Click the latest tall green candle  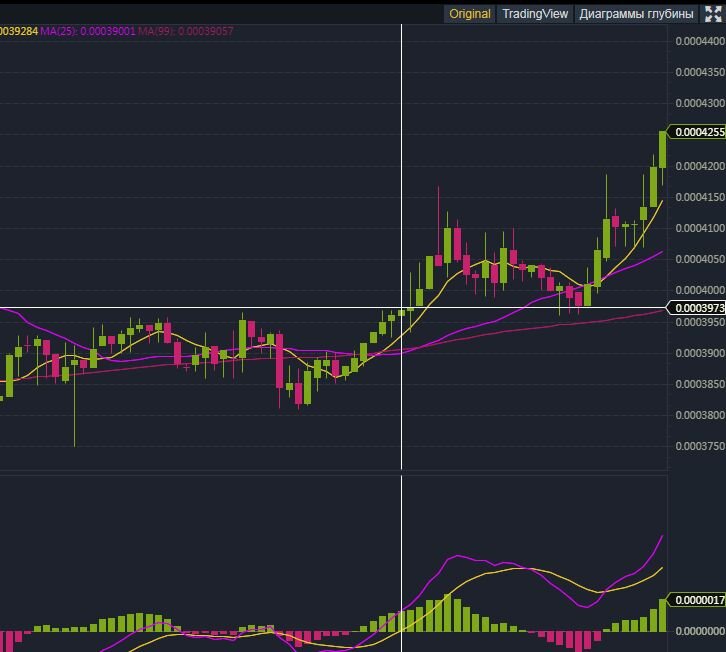coord(663,149)
